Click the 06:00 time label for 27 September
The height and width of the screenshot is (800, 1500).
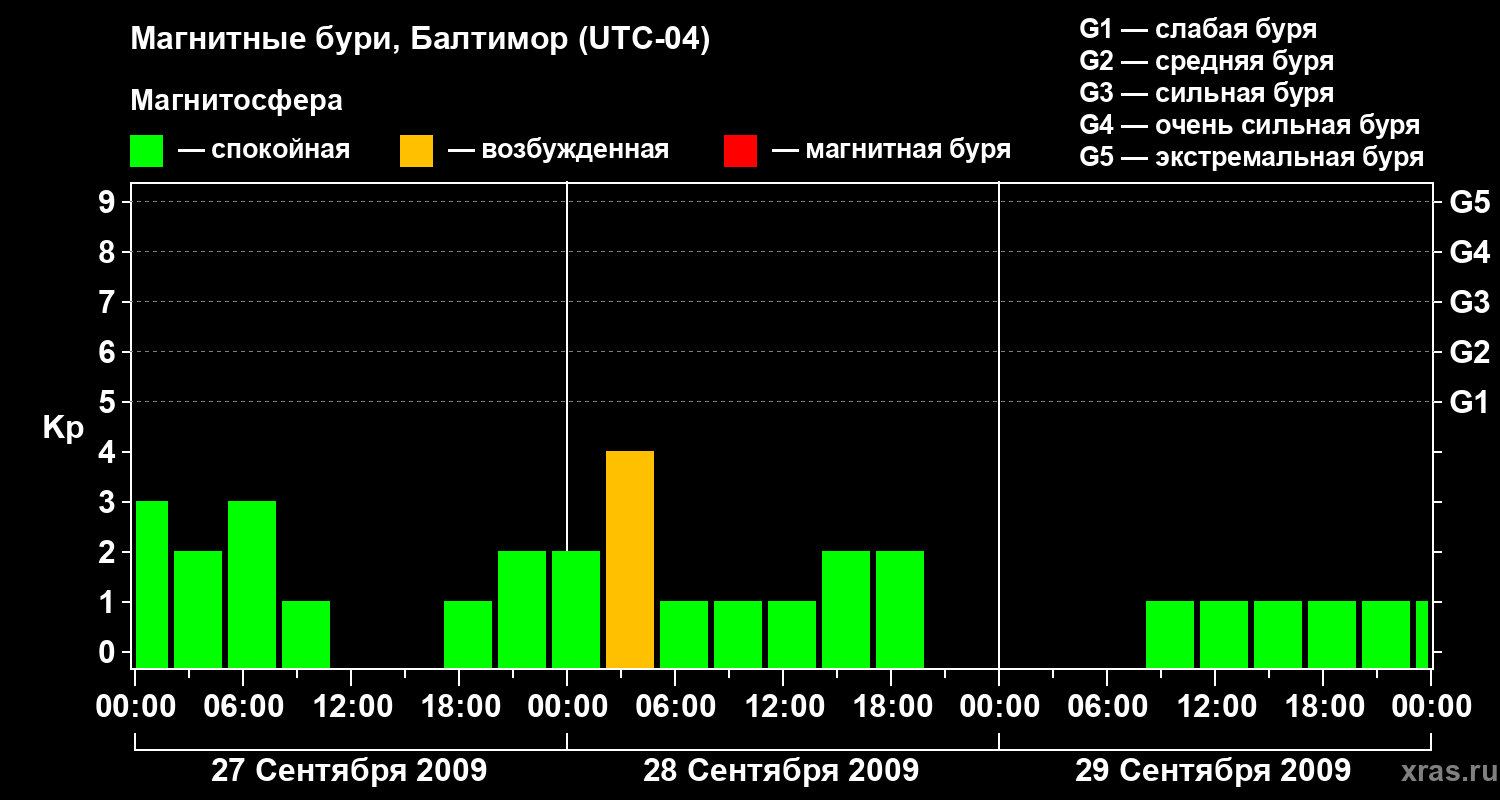pyautogui.click(x=242, y=707)
